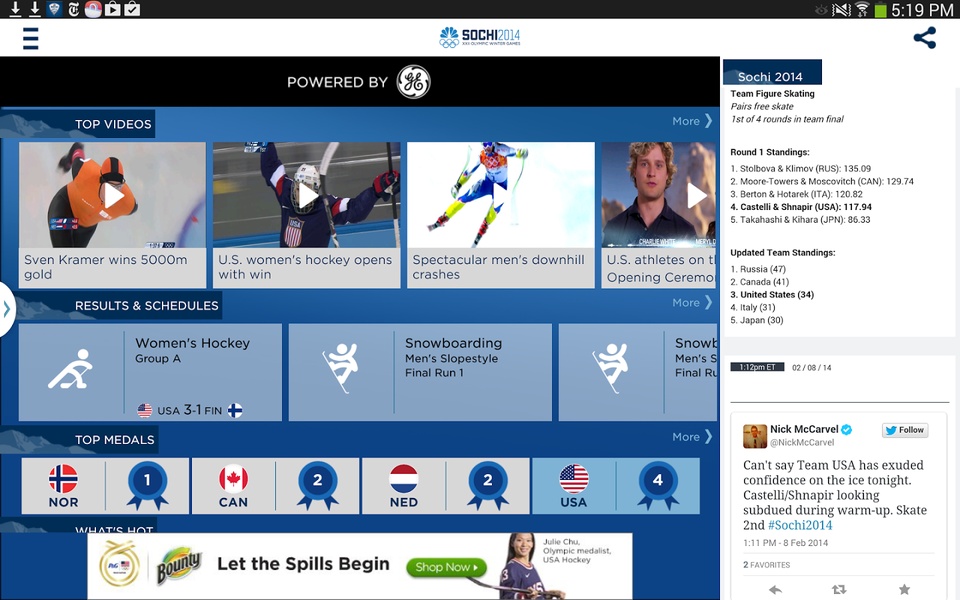Open the NBC Sochi 2014 logo
960x600 pixels.
(x=479, y=37)
